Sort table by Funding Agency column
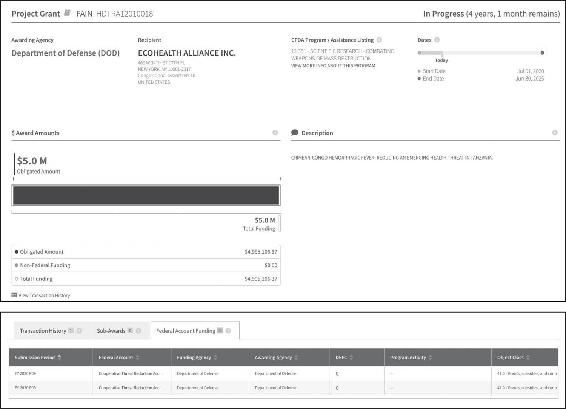 click(215, 357)
